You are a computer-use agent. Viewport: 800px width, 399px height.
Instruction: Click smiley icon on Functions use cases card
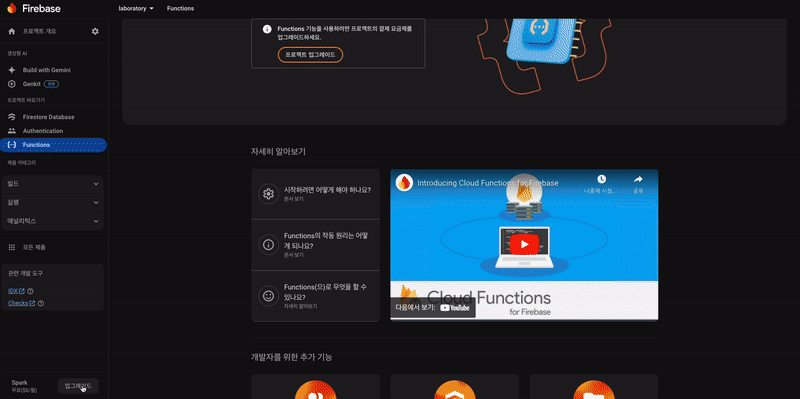tap(268, 296)
